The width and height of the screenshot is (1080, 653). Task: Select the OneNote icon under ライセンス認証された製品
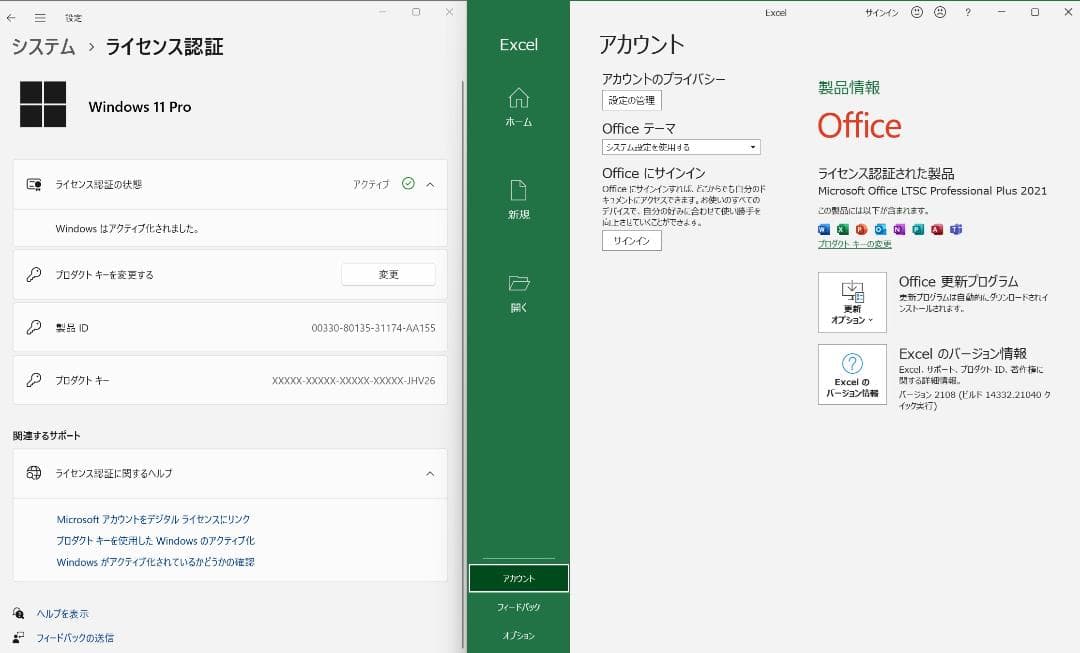click(901, 229)
